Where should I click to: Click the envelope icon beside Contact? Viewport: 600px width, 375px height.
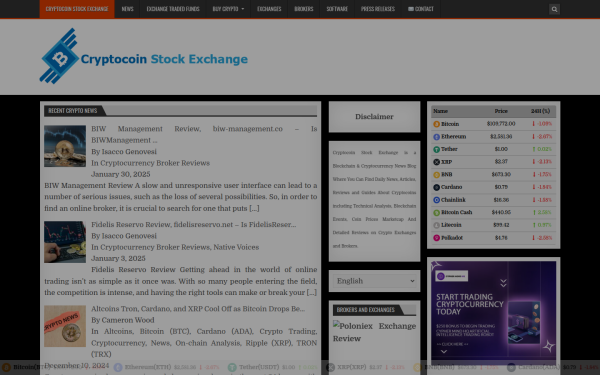tap(411, 9)
